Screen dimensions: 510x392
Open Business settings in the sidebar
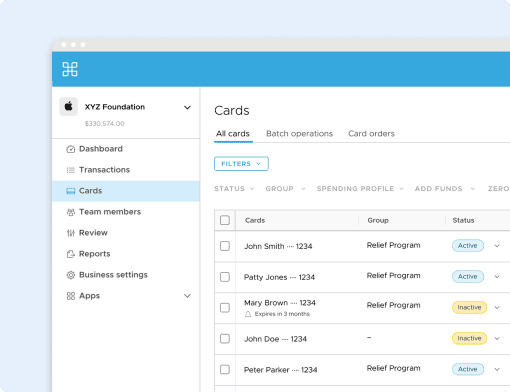(x=126, y=275)
